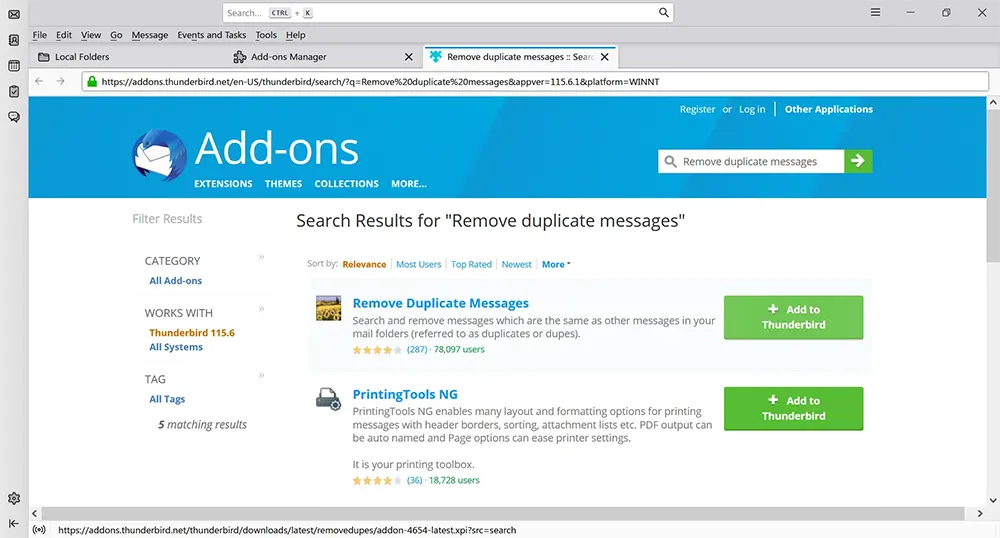Open the Chat sidebar icon

[x=14, y=117]
